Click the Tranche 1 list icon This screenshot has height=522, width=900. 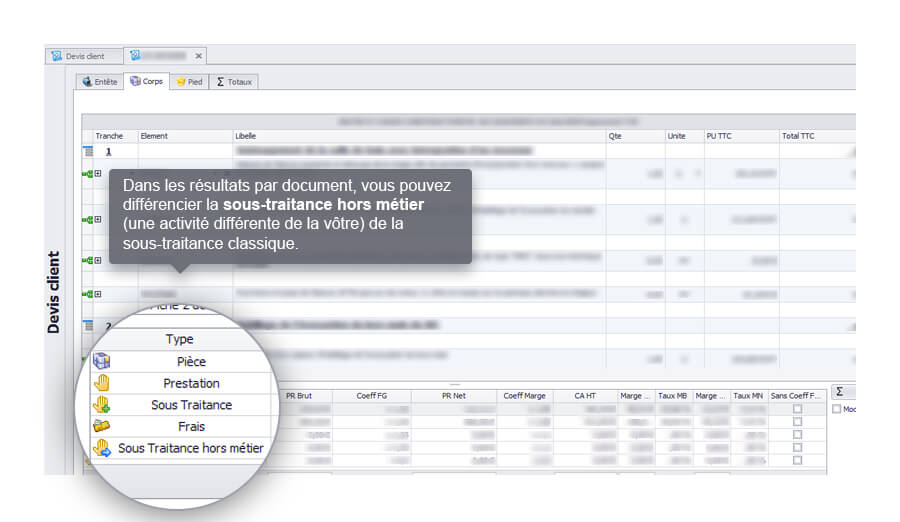[x=87, y=152]
